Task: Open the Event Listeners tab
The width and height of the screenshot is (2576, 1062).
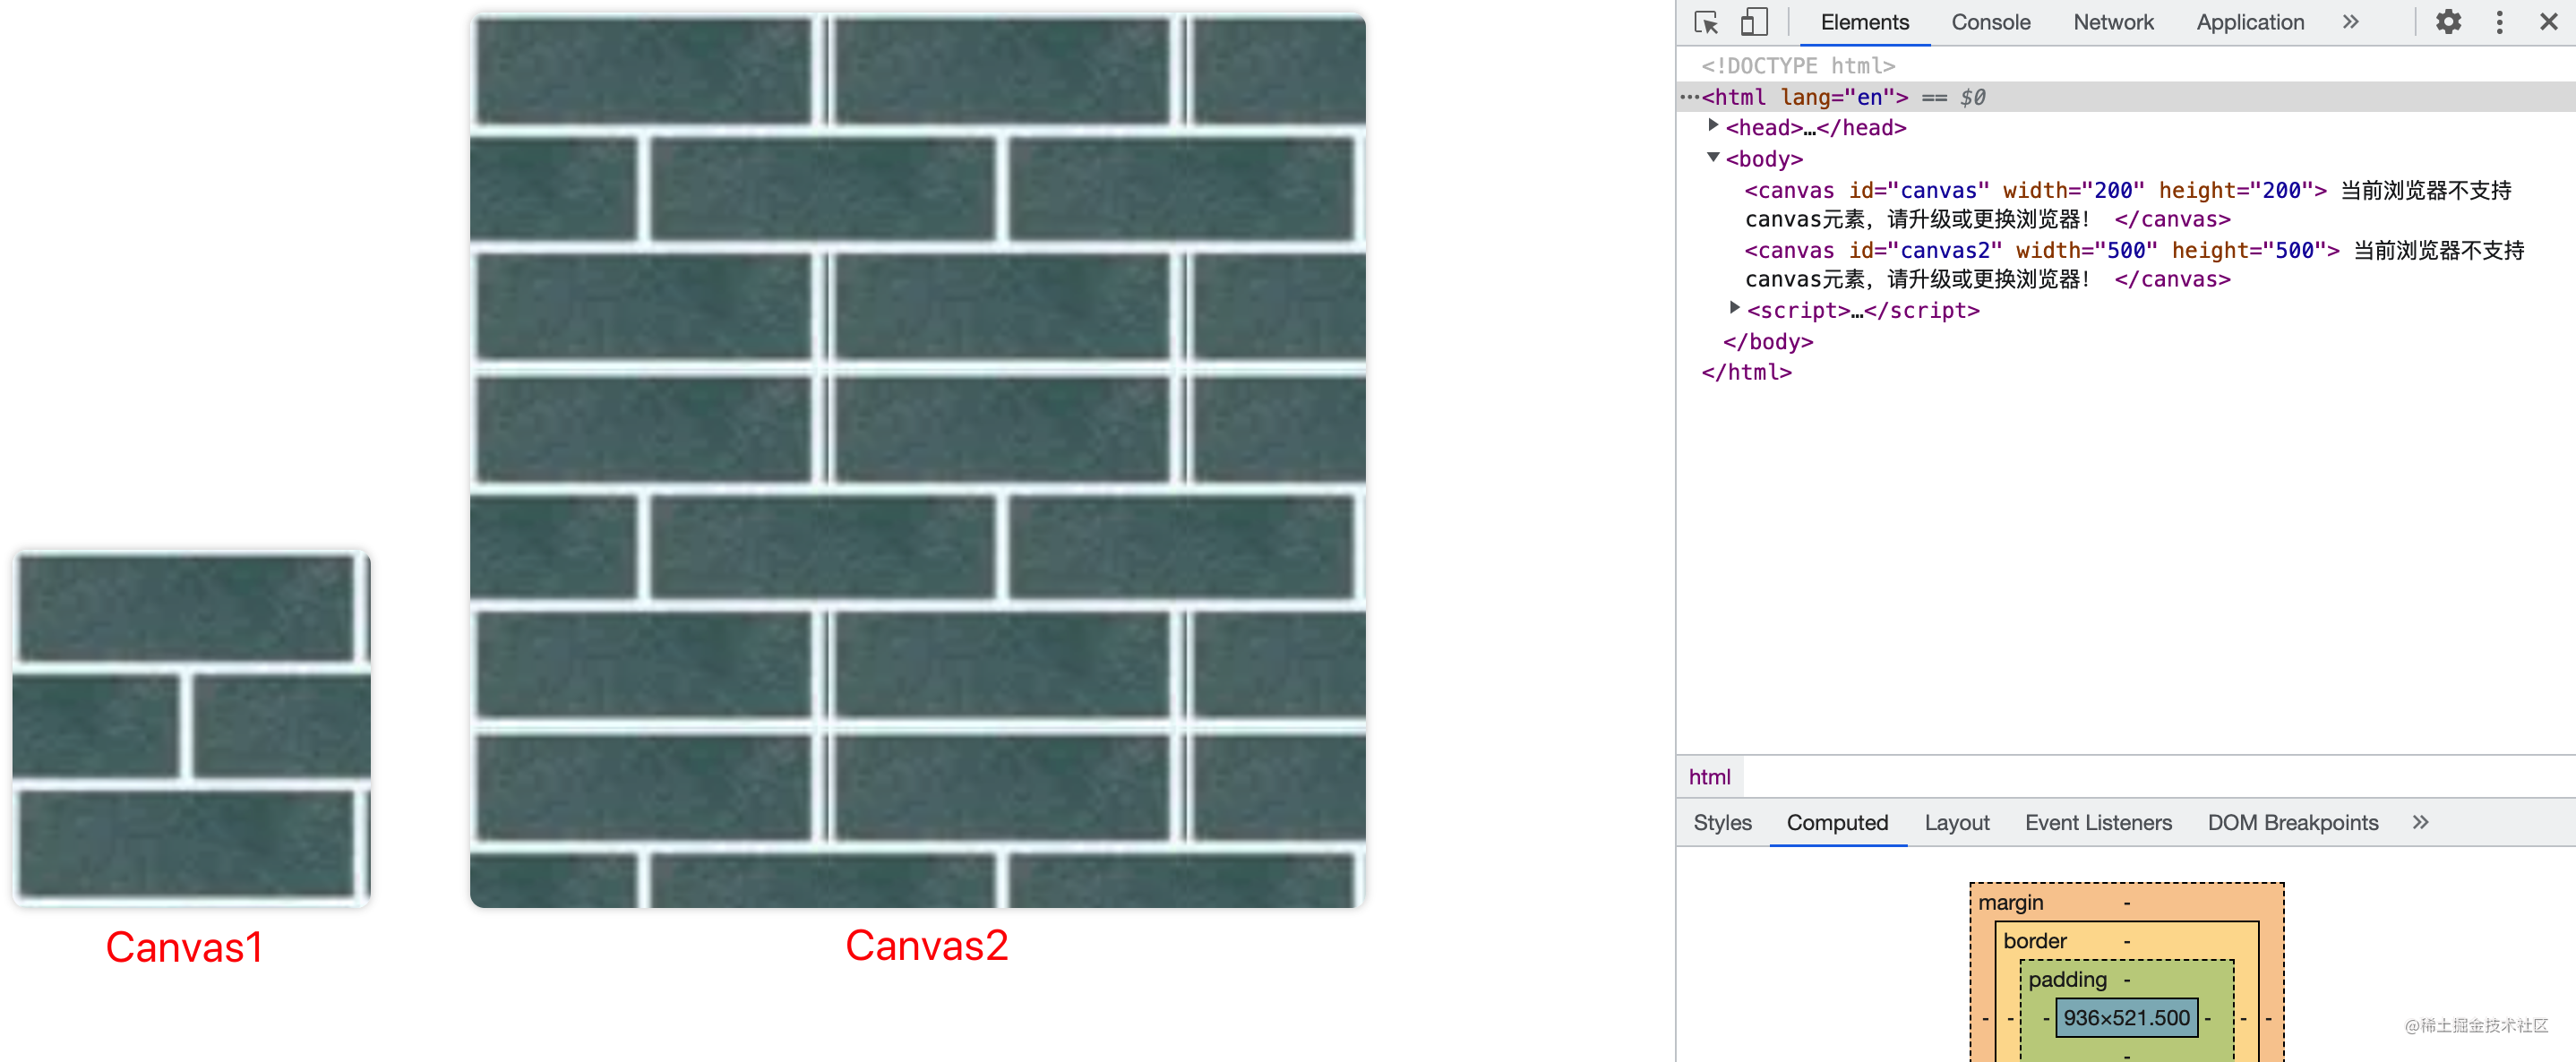Action: click(2097, 822)
